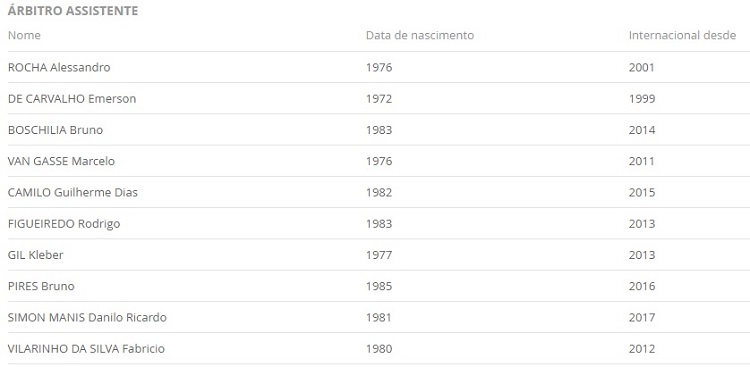Click international year 2017 for SIMON MANIS
Screen dimensions: 750x367
click(x=642, y=317)
